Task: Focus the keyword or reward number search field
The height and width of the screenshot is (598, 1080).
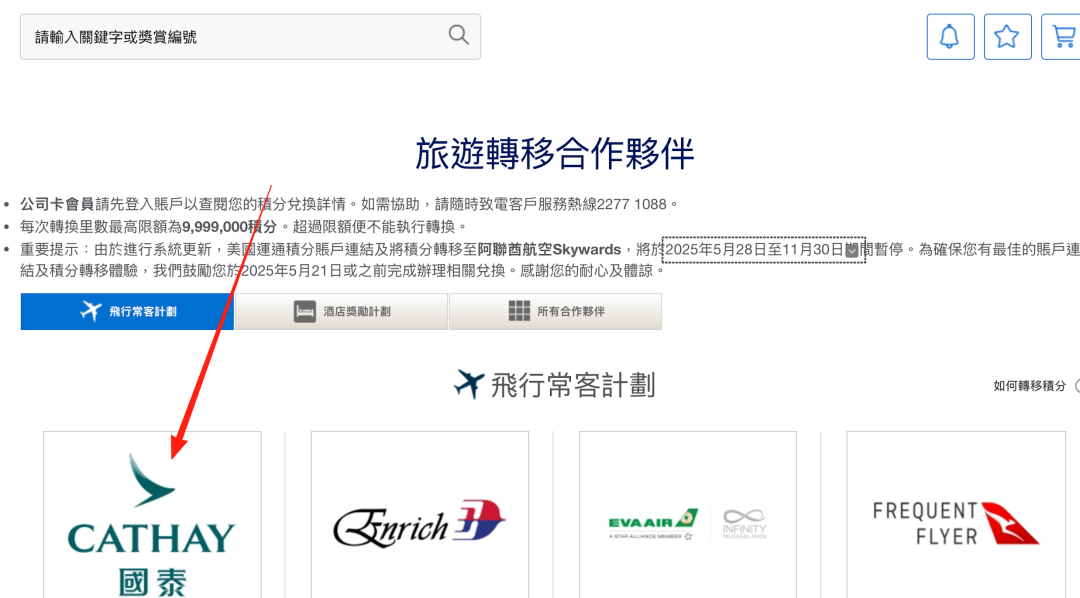Action: (250, 37)
